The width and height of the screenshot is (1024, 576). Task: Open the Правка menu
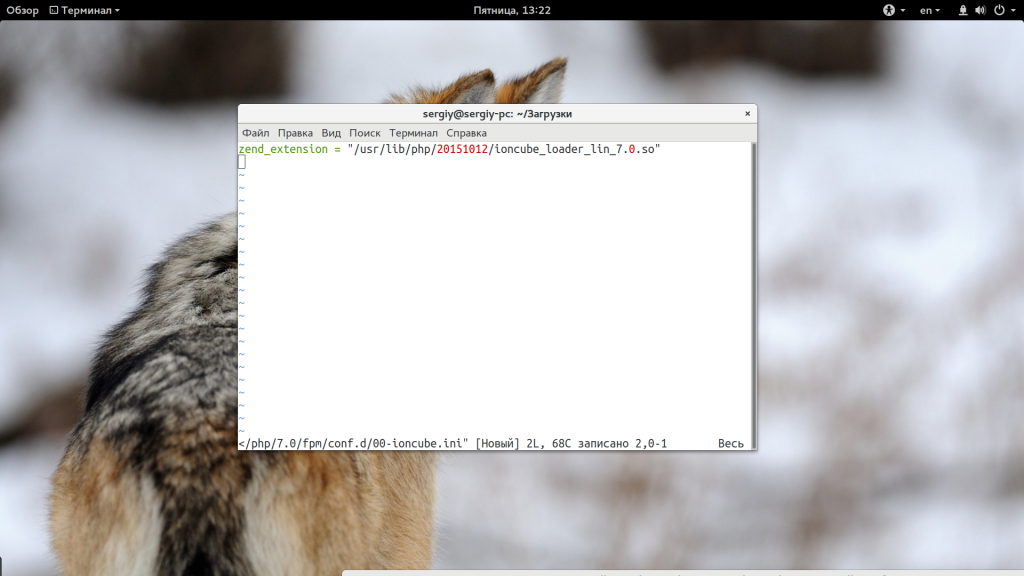295,133
